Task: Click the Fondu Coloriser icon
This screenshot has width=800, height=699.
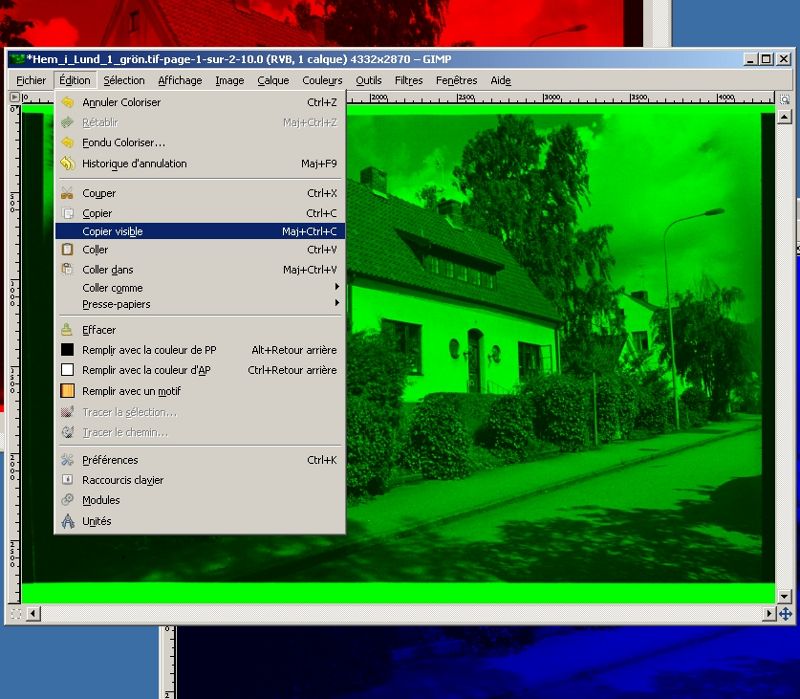Action: tap(68, 143)
